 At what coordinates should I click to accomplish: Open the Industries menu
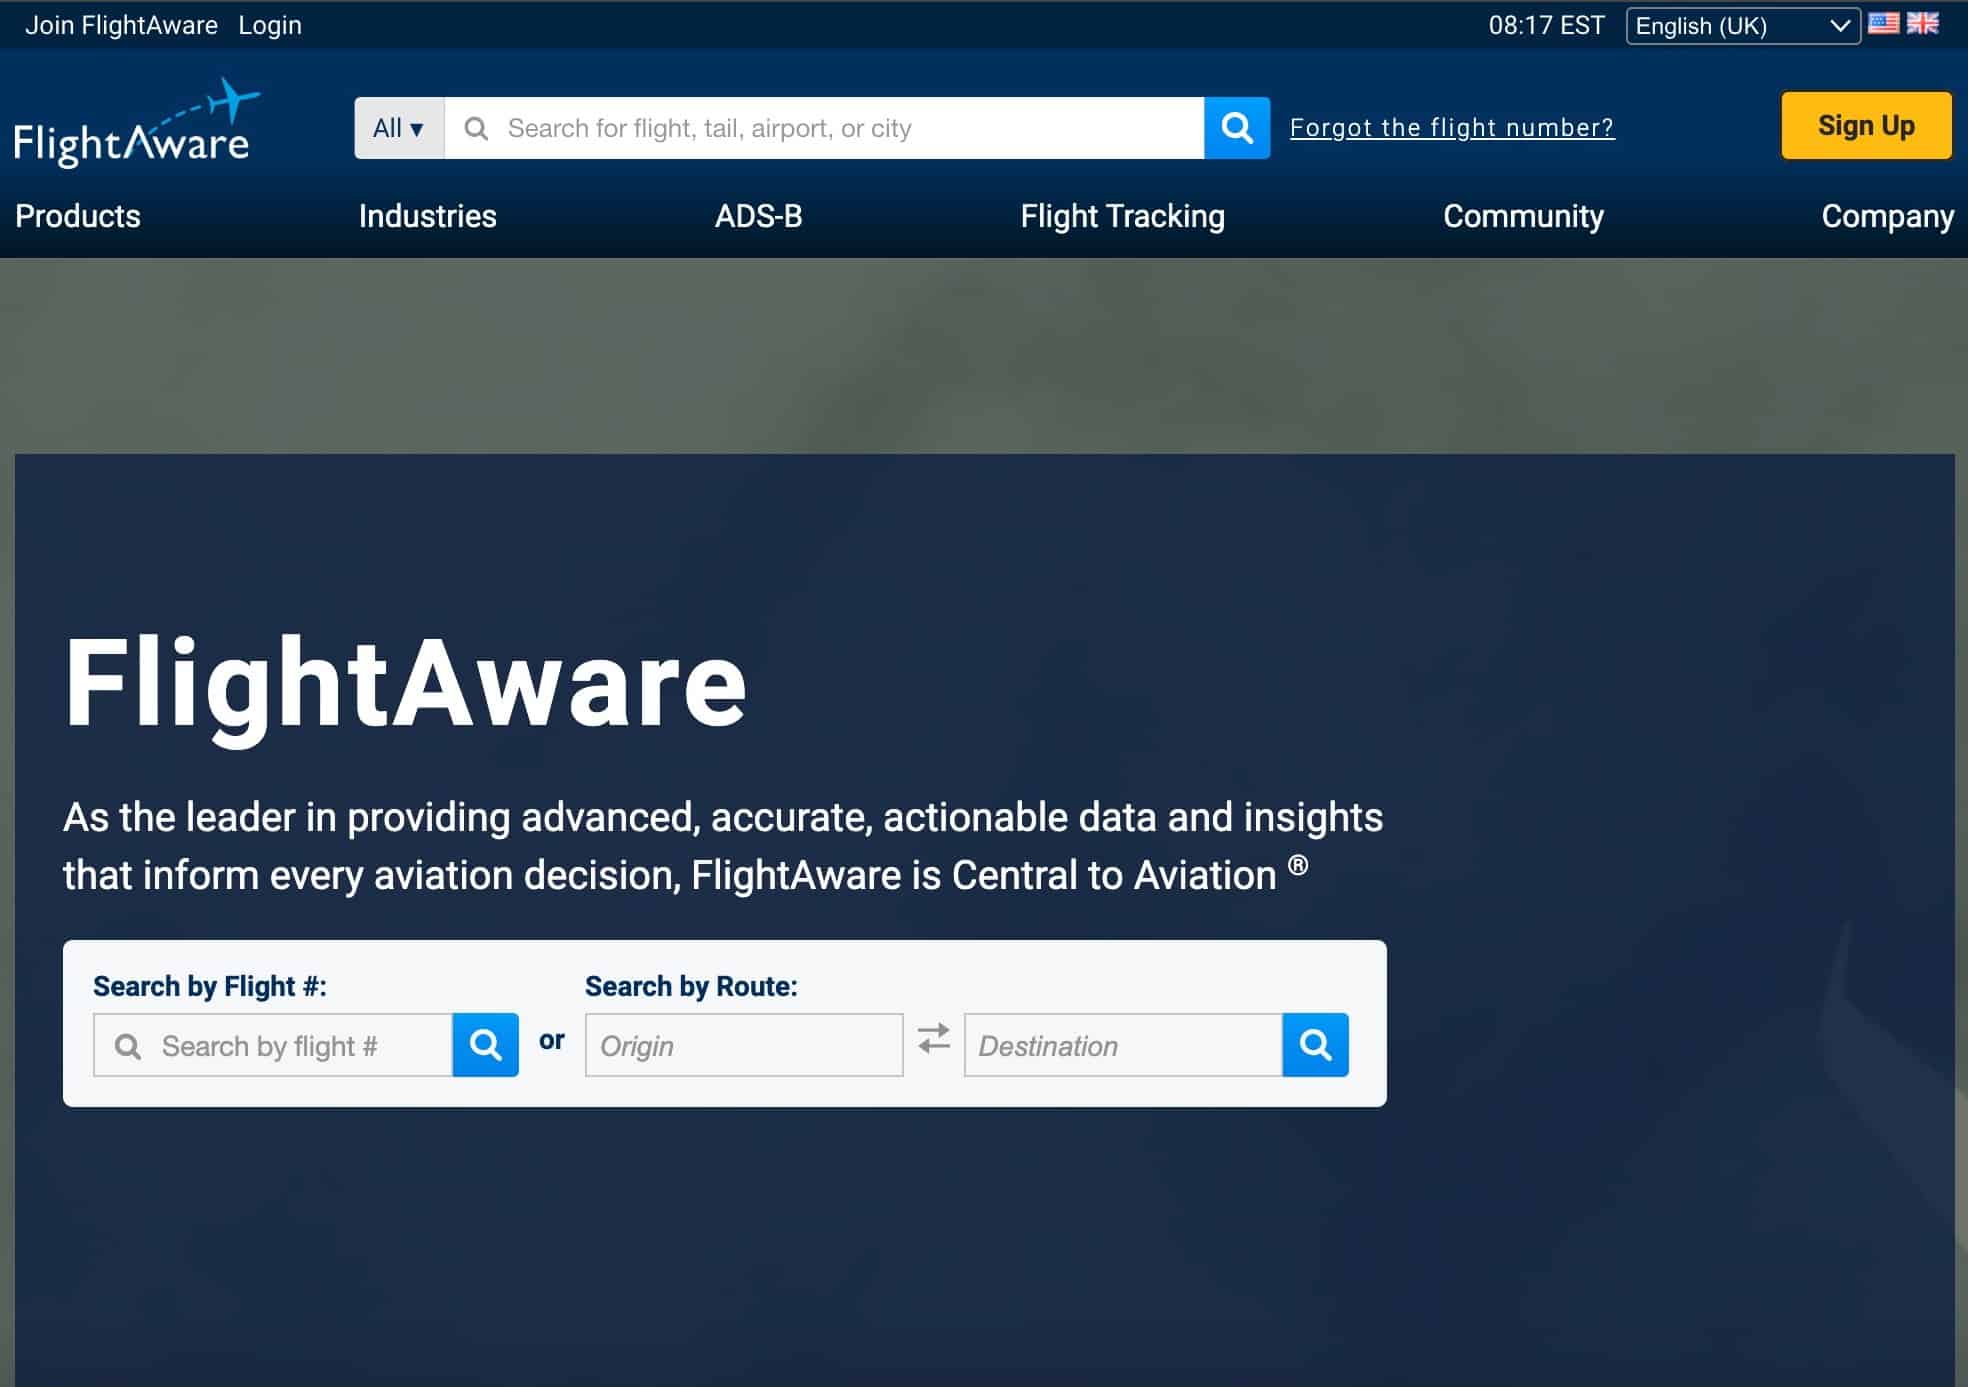tap(427, 216)
